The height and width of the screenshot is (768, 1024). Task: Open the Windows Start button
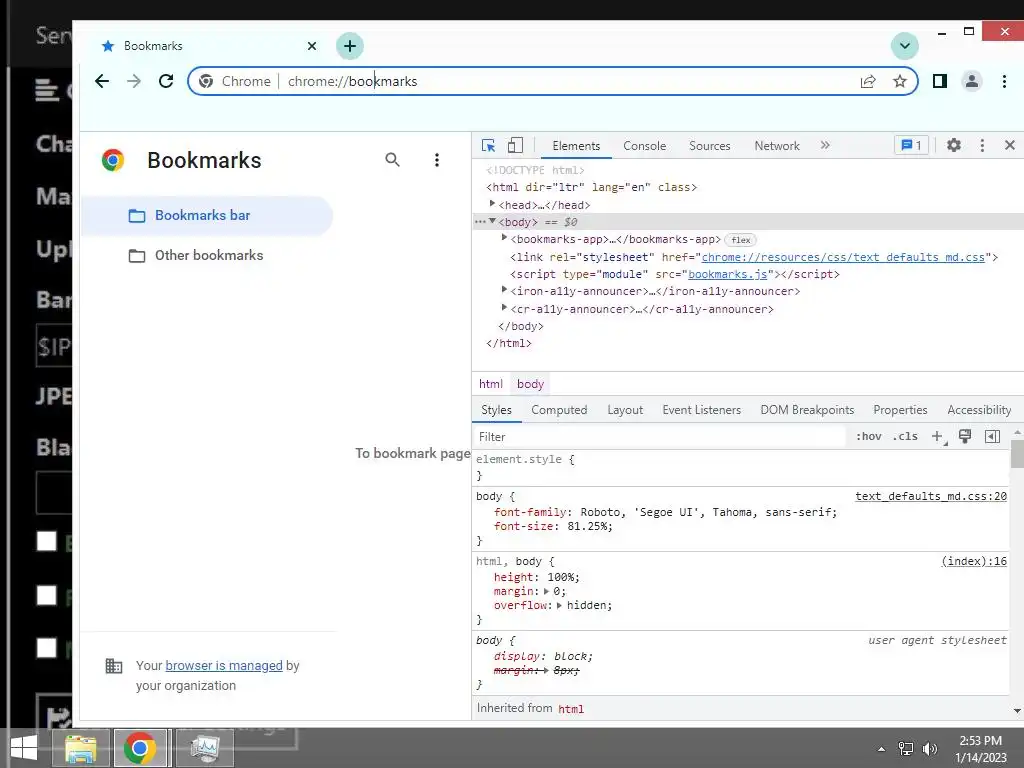tap(24, 748)
